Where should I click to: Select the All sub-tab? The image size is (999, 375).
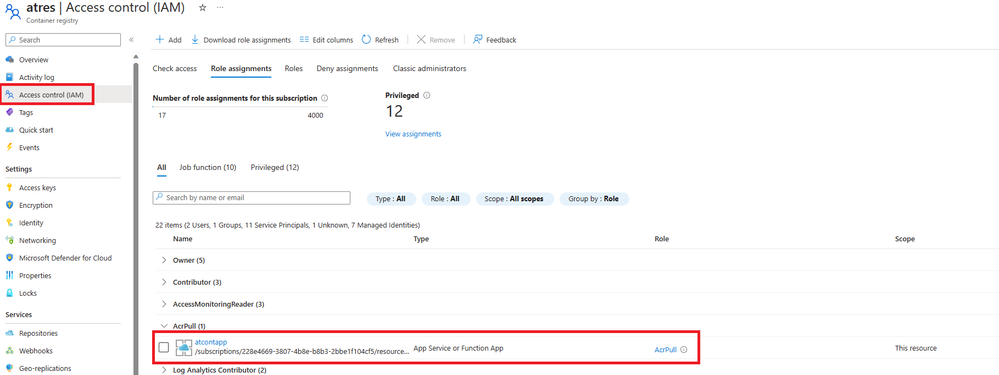point(161,167)
